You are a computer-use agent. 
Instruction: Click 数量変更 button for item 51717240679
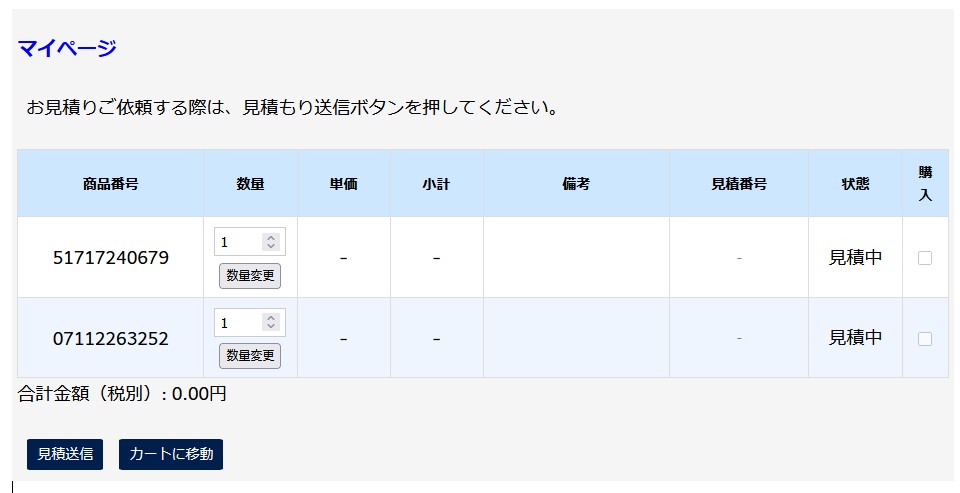(x=250, y=276)
